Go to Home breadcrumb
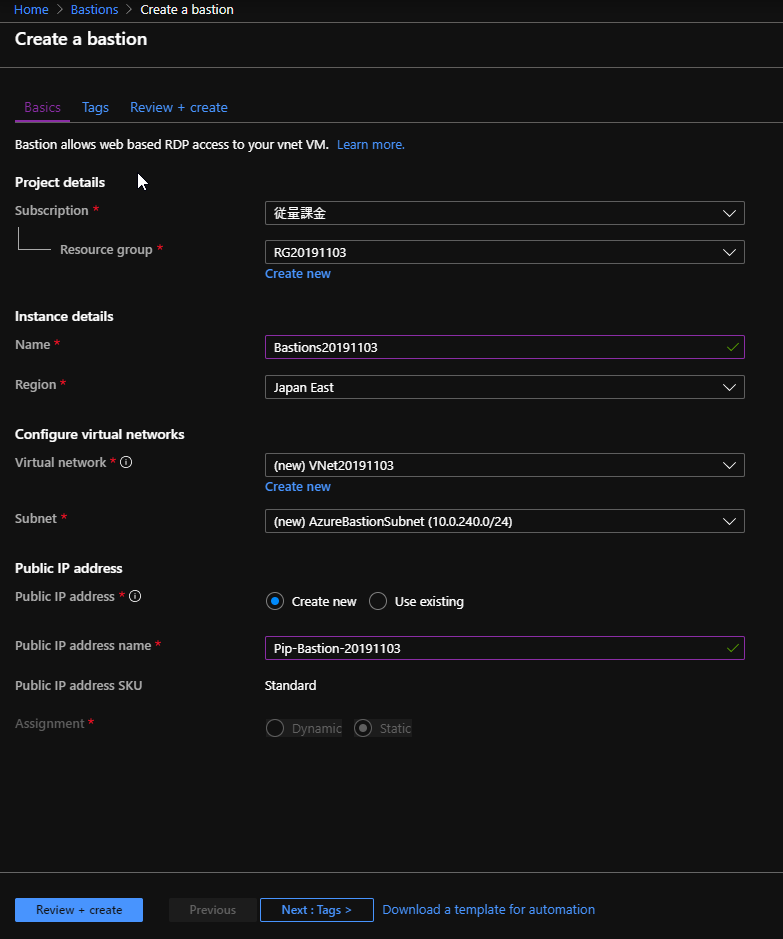The height and width of the screenshot is (939, 783). pos(31,10)
